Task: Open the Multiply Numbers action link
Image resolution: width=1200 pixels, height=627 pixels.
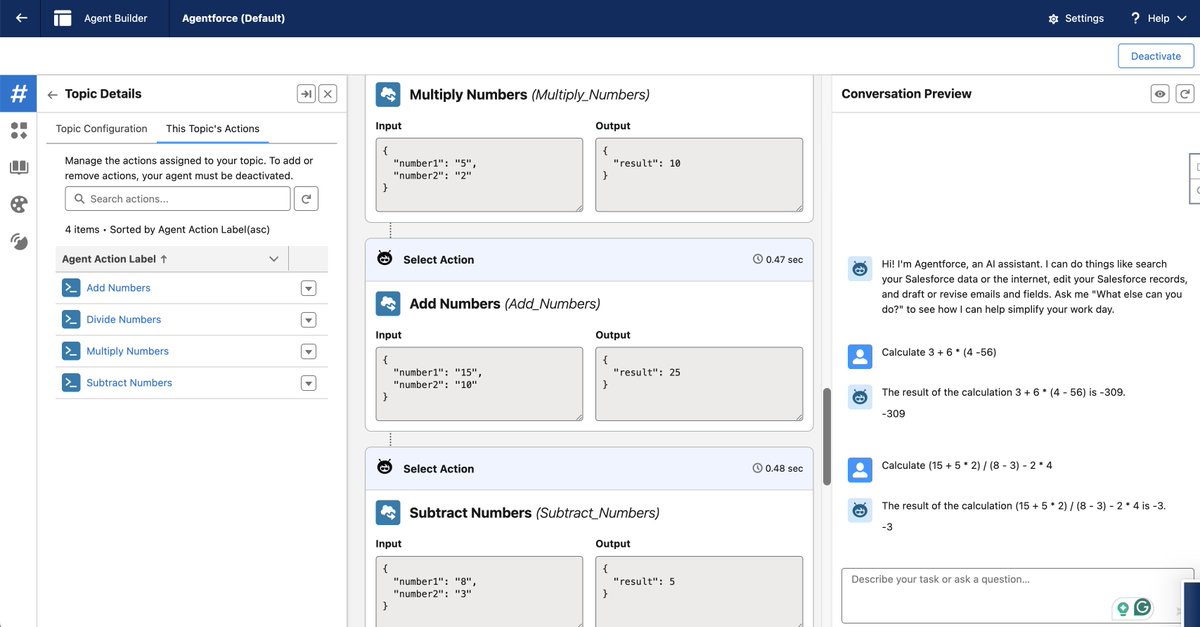Action: [x=128, y=351]
